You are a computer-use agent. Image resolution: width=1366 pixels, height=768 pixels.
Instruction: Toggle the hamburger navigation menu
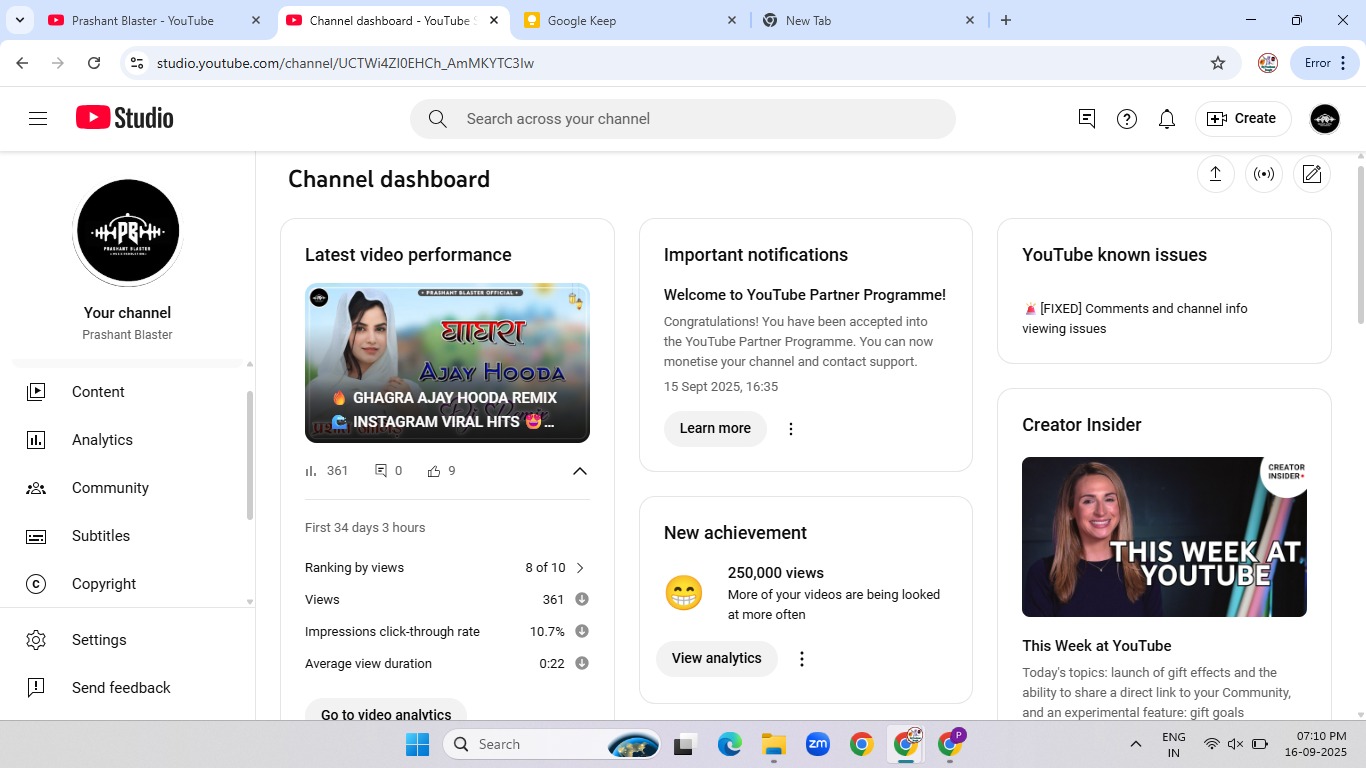point(38,119)
